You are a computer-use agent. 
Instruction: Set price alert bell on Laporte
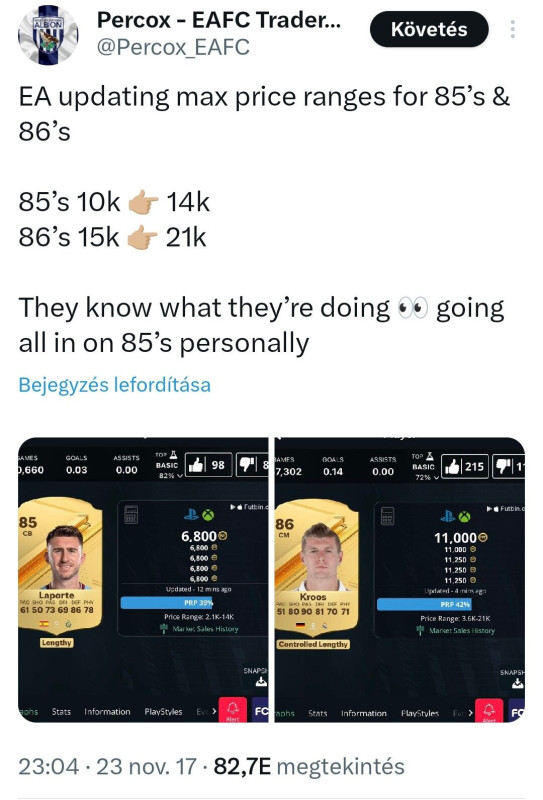click(x=233, y=710)
